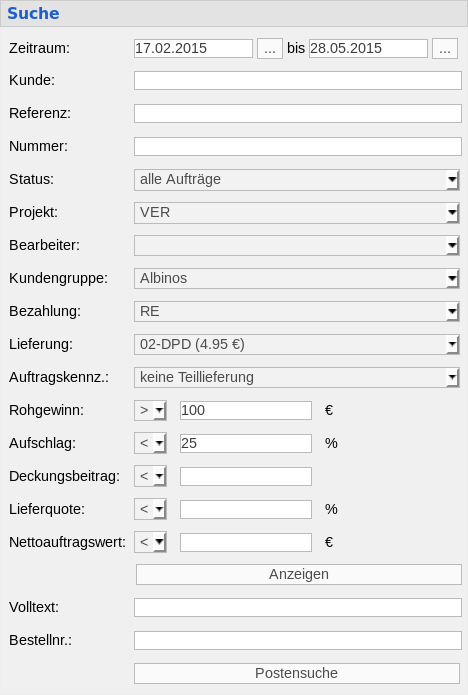Change the Rohgewinn comparison operator

150,410
